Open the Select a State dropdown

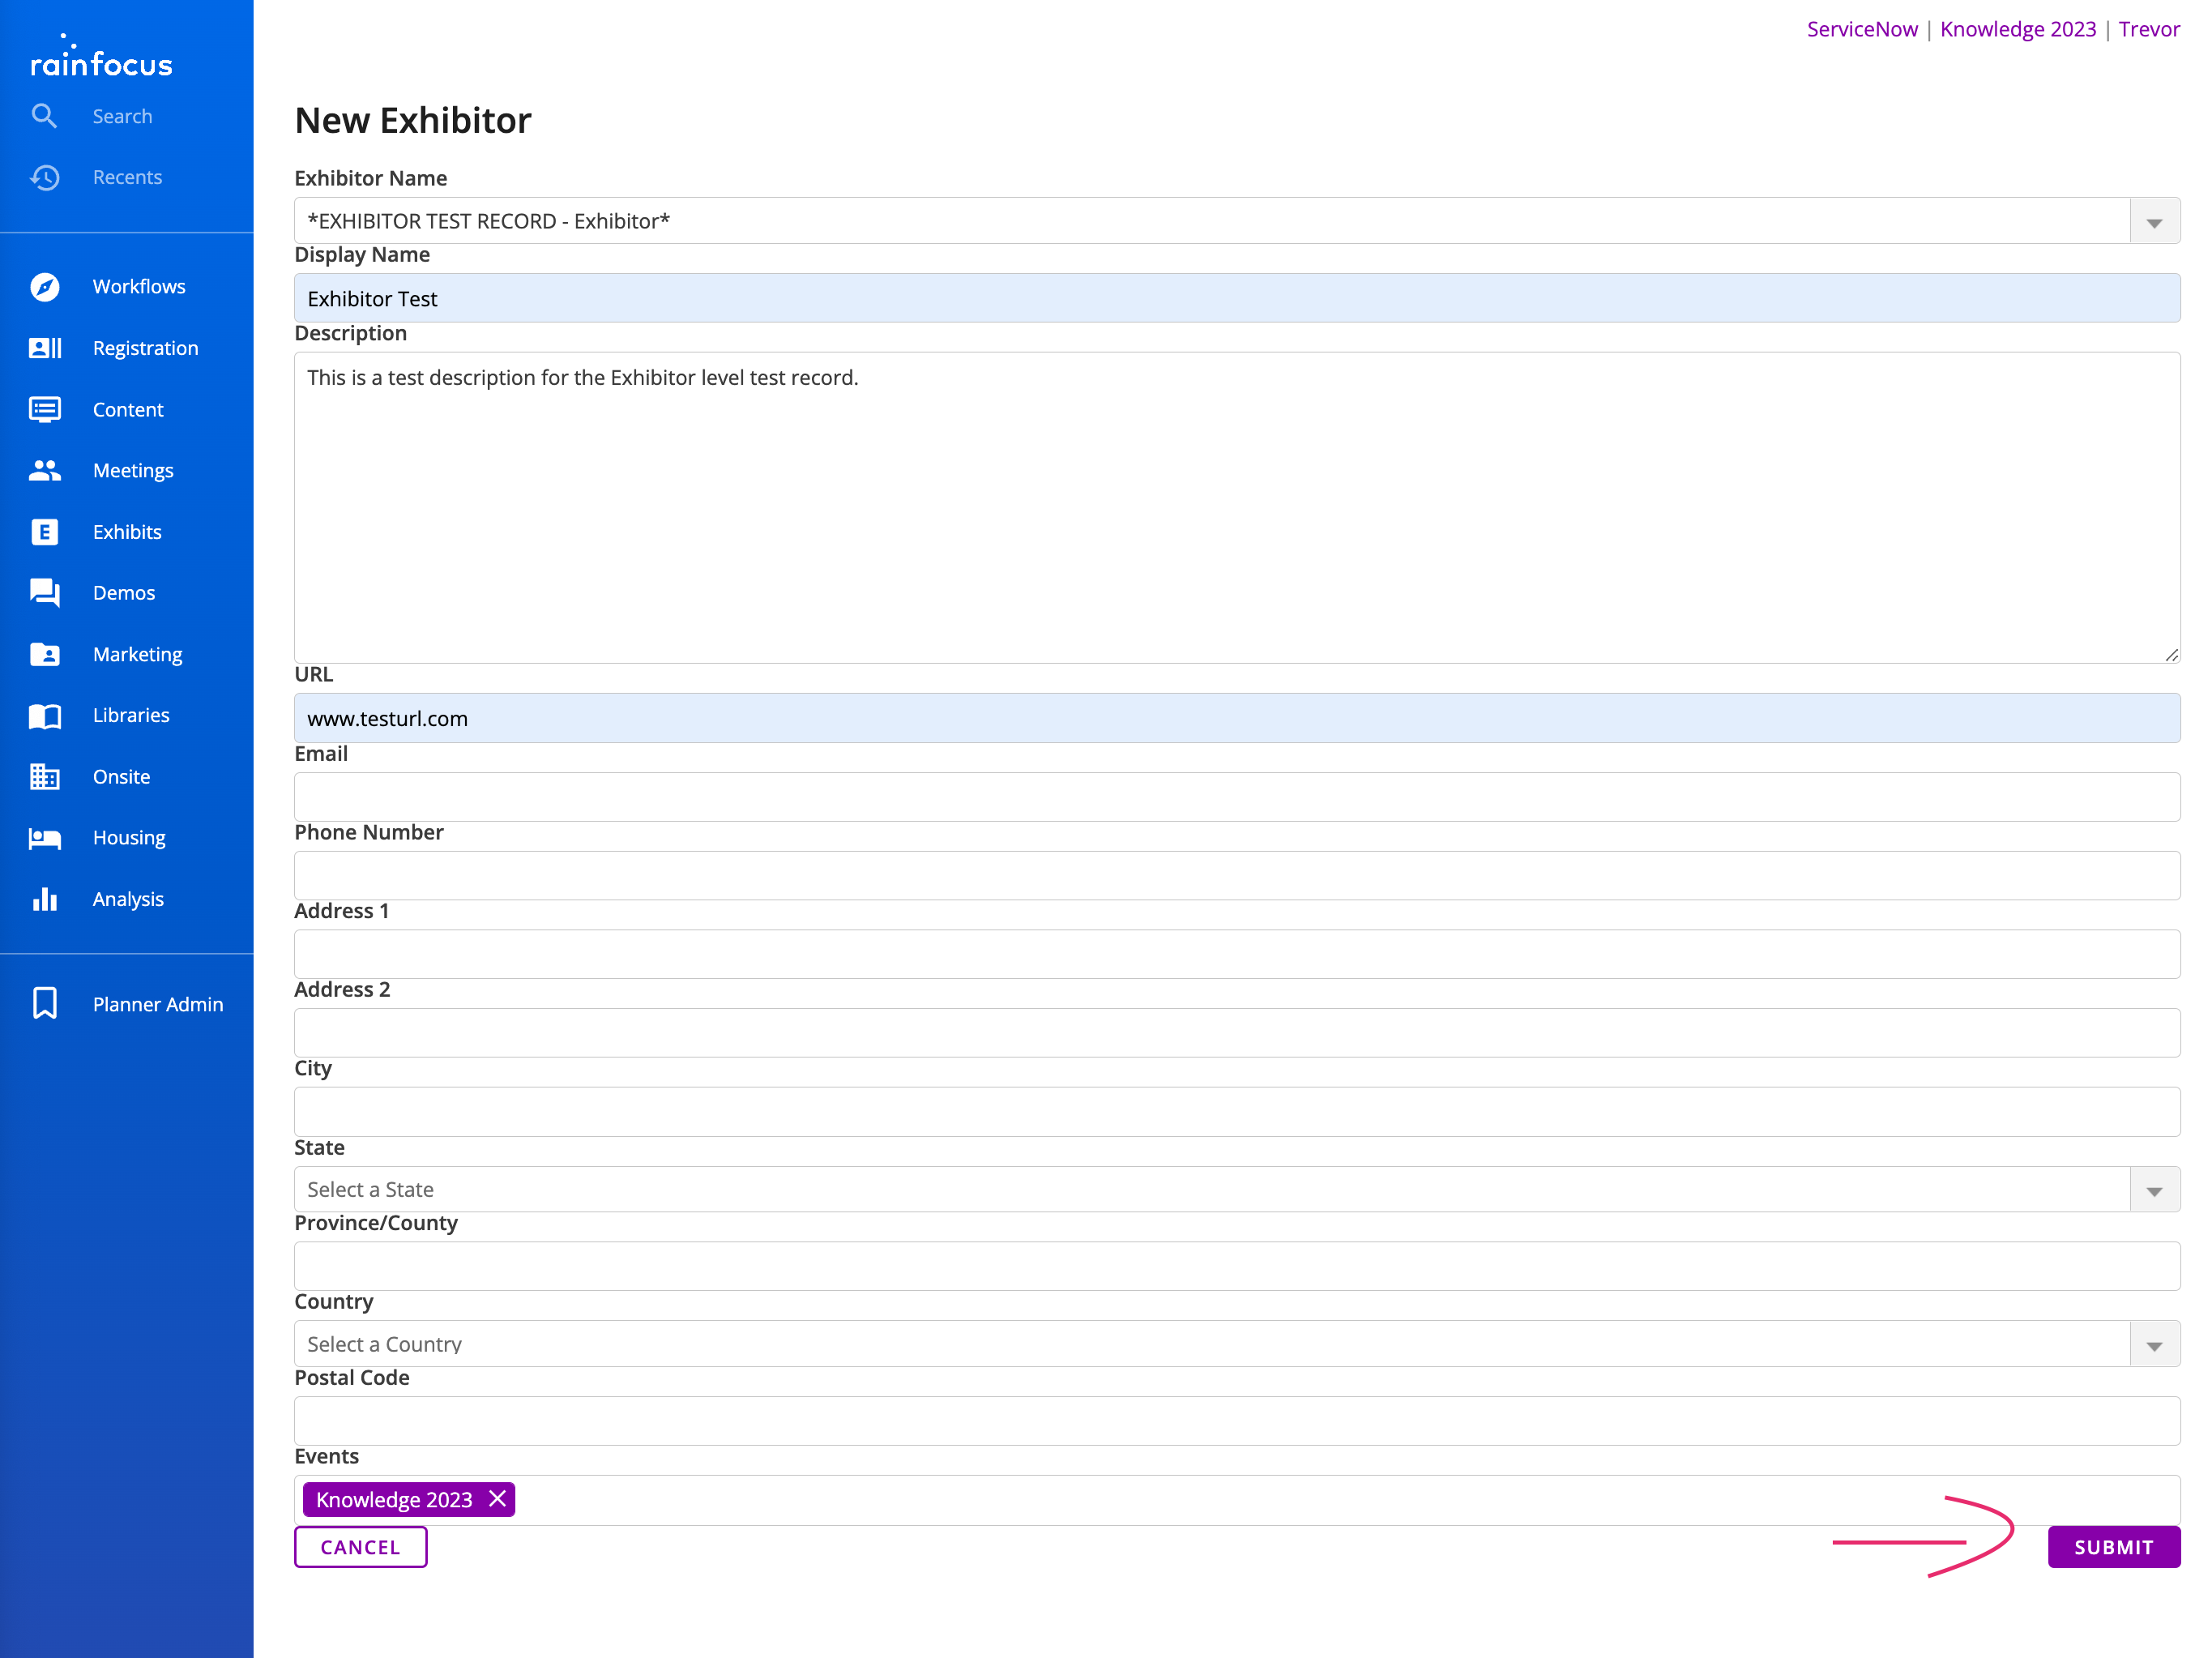(x=2154, y=1190)
